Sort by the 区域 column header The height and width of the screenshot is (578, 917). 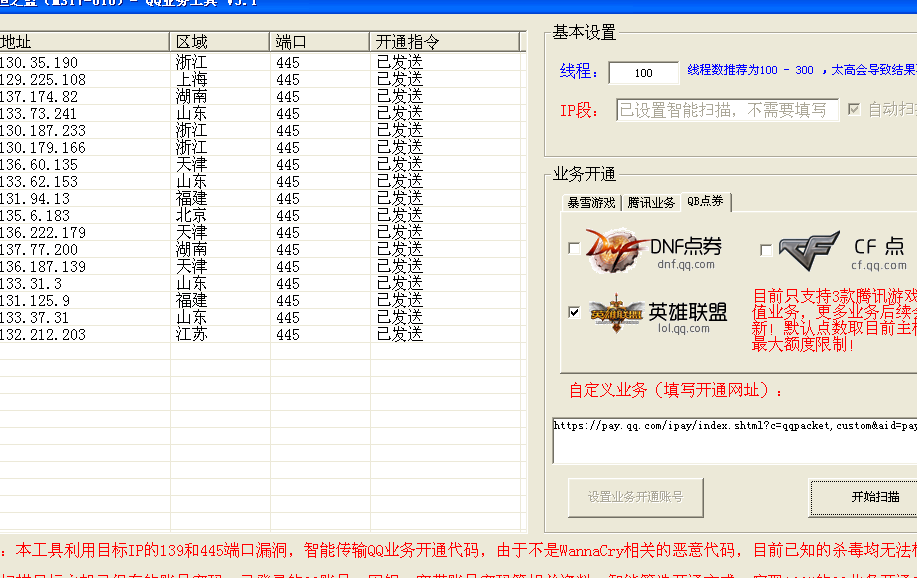click(219, 42)
